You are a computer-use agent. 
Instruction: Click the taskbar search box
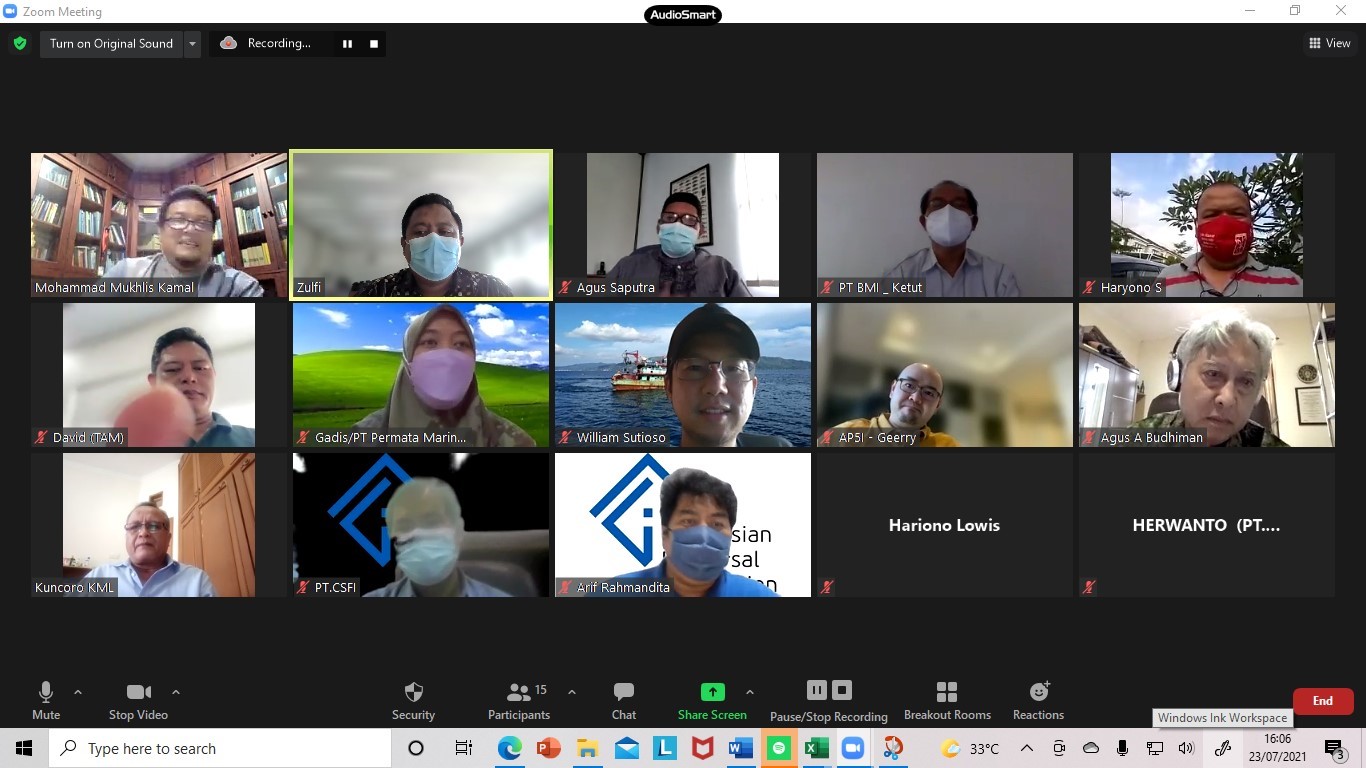coord(220,748)
